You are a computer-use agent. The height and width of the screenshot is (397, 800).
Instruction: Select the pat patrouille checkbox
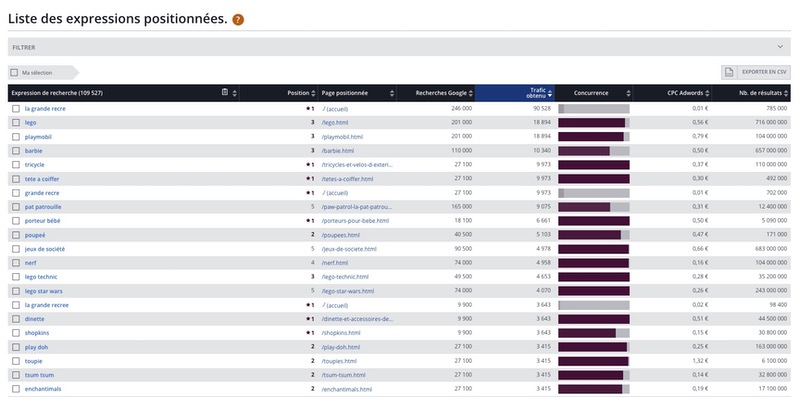point(16,207)
